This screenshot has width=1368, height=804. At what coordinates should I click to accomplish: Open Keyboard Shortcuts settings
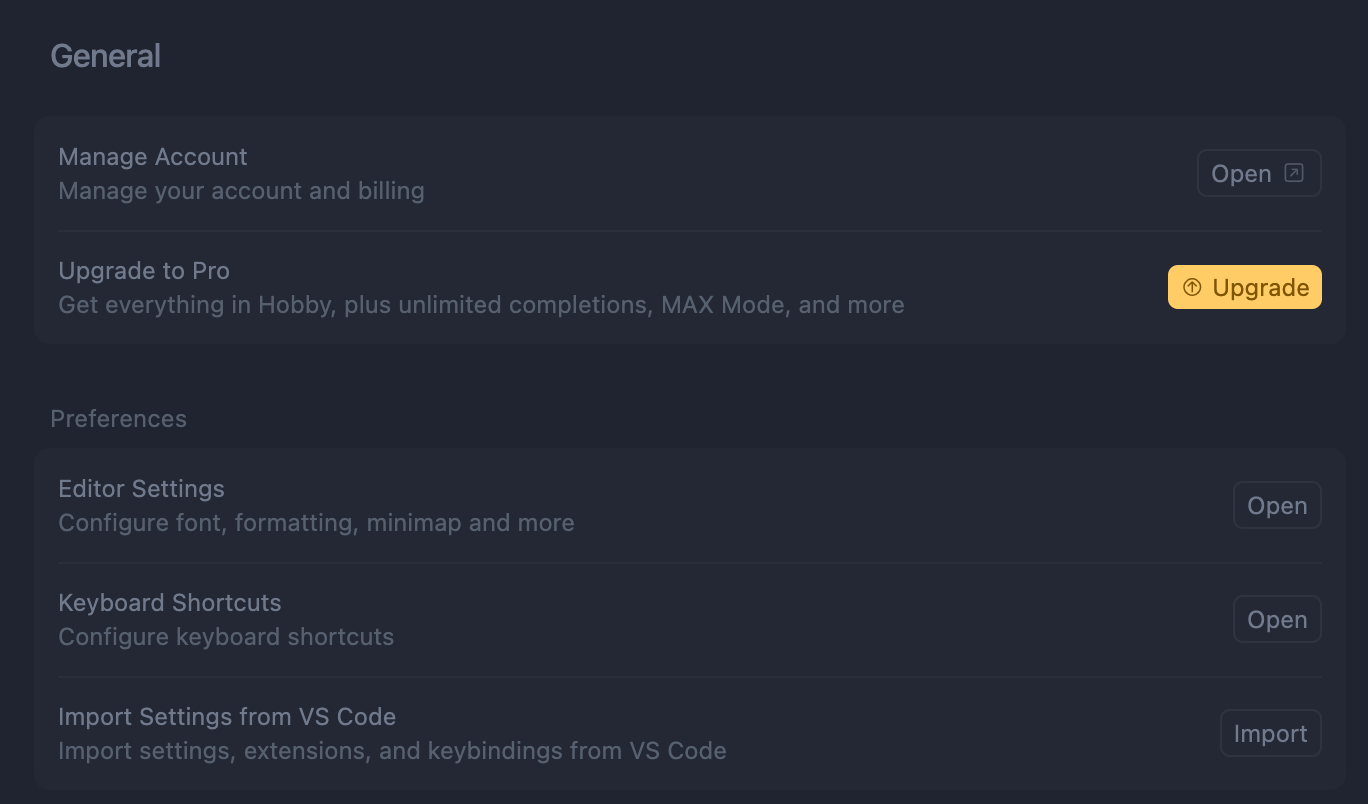pyautogui.click(x=1277, y=619)
